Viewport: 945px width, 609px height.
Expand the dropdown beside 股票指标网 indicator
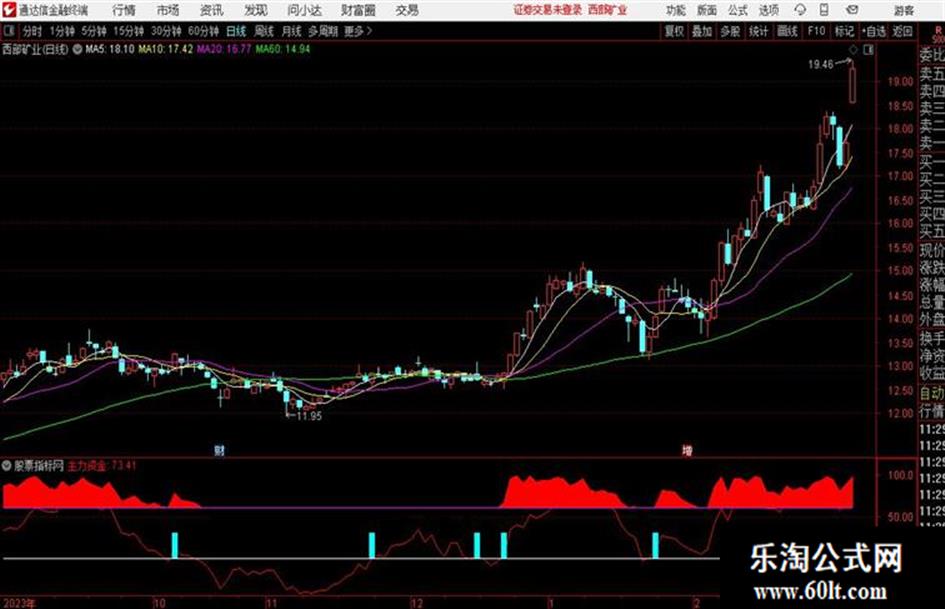tap(7, 465)
